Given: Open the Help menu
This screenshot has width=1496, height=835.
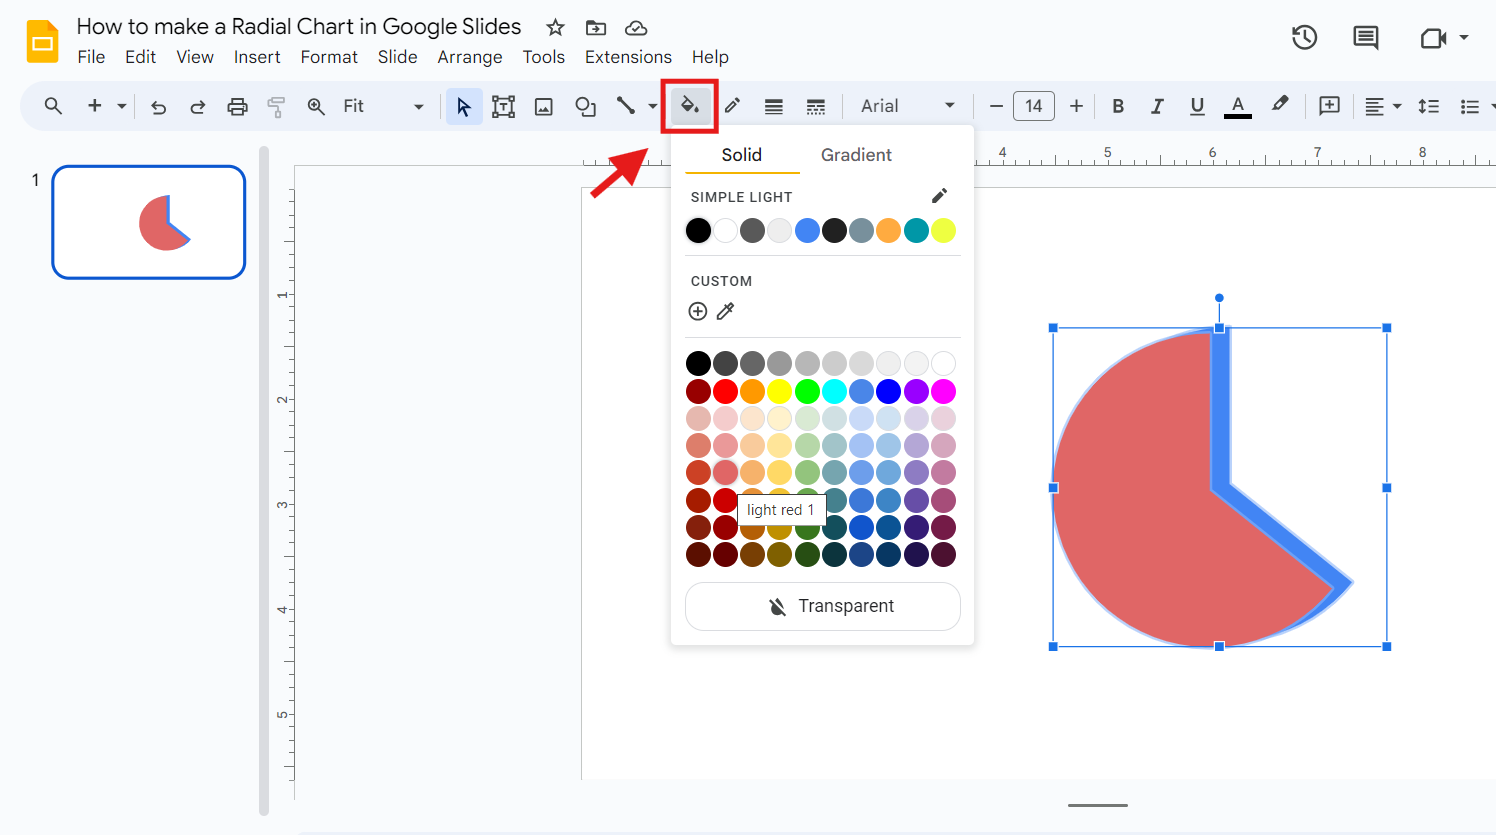Looking at the screenshot, I should tap(710, 57).
